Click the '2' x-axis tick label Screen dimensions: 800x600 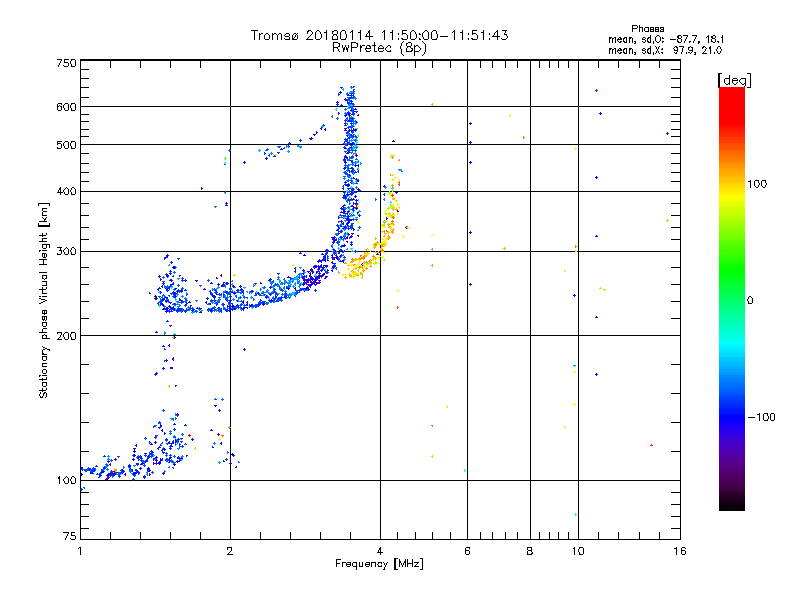click(230, 551)
